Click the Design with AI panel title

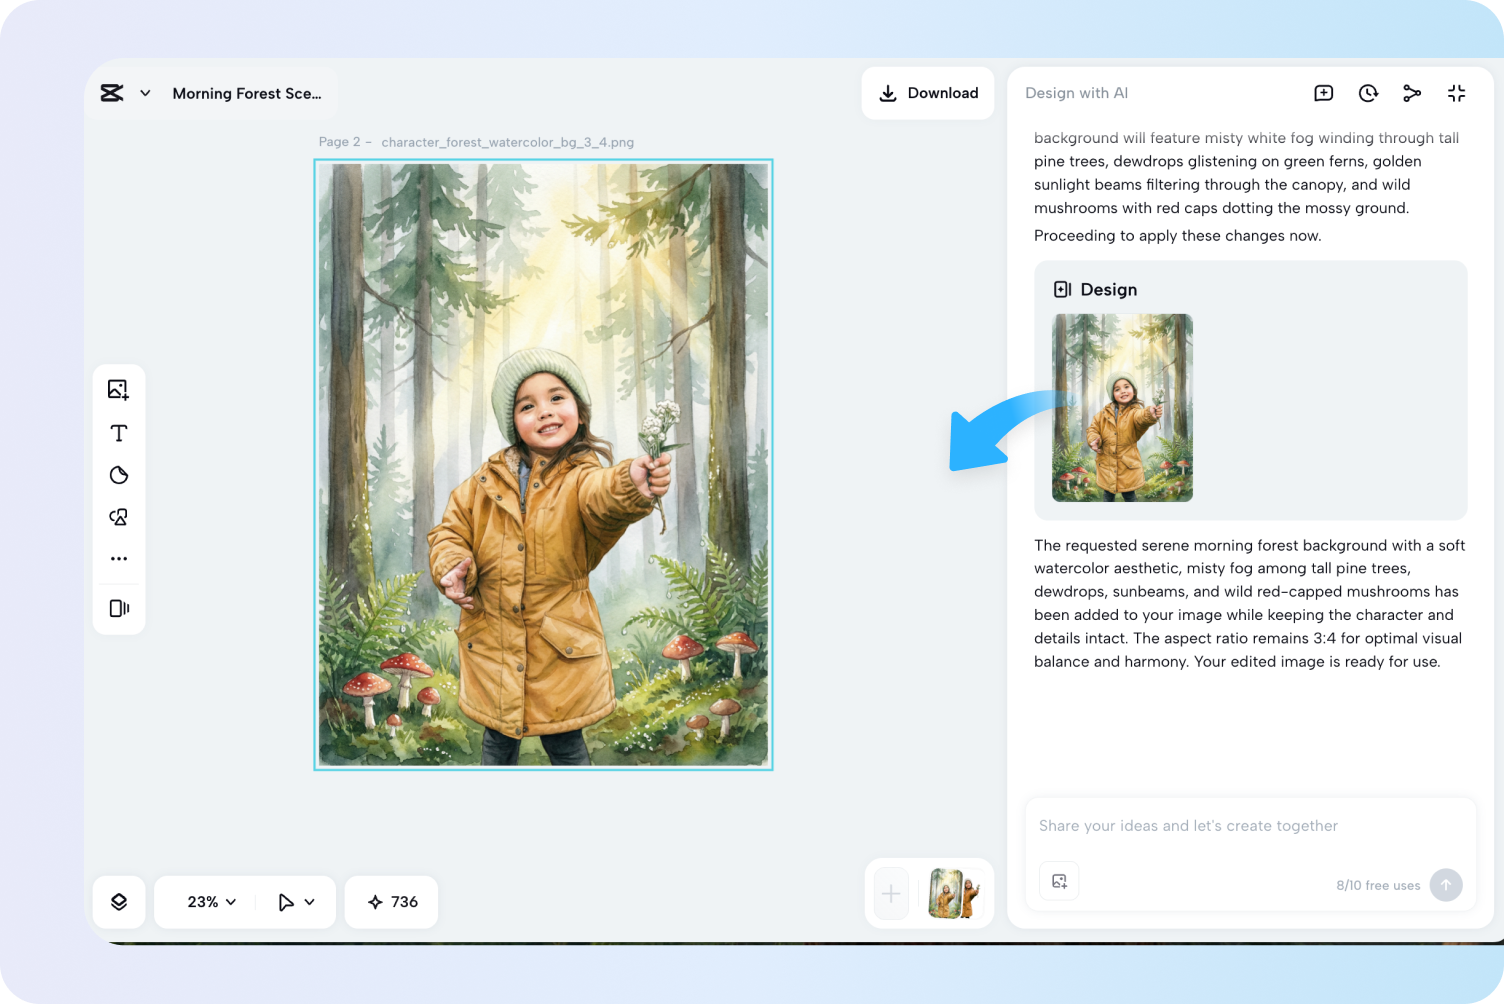click(x=1076, y=93)
